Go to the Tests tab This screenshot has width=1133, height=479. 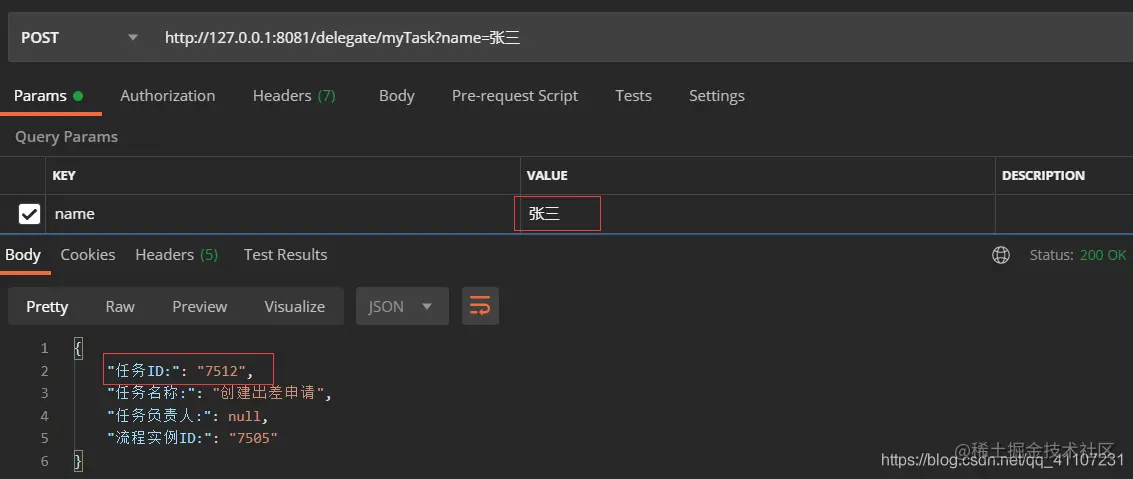point(634,96)
